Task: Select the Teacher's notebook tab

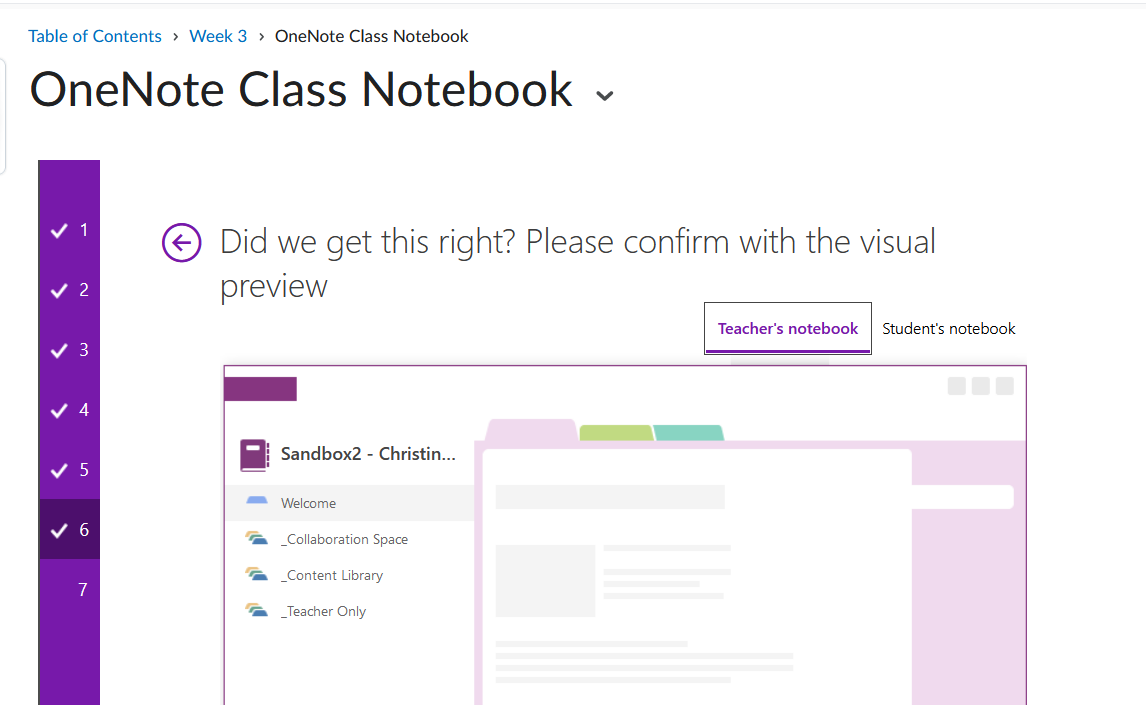Action: (788, 329)
